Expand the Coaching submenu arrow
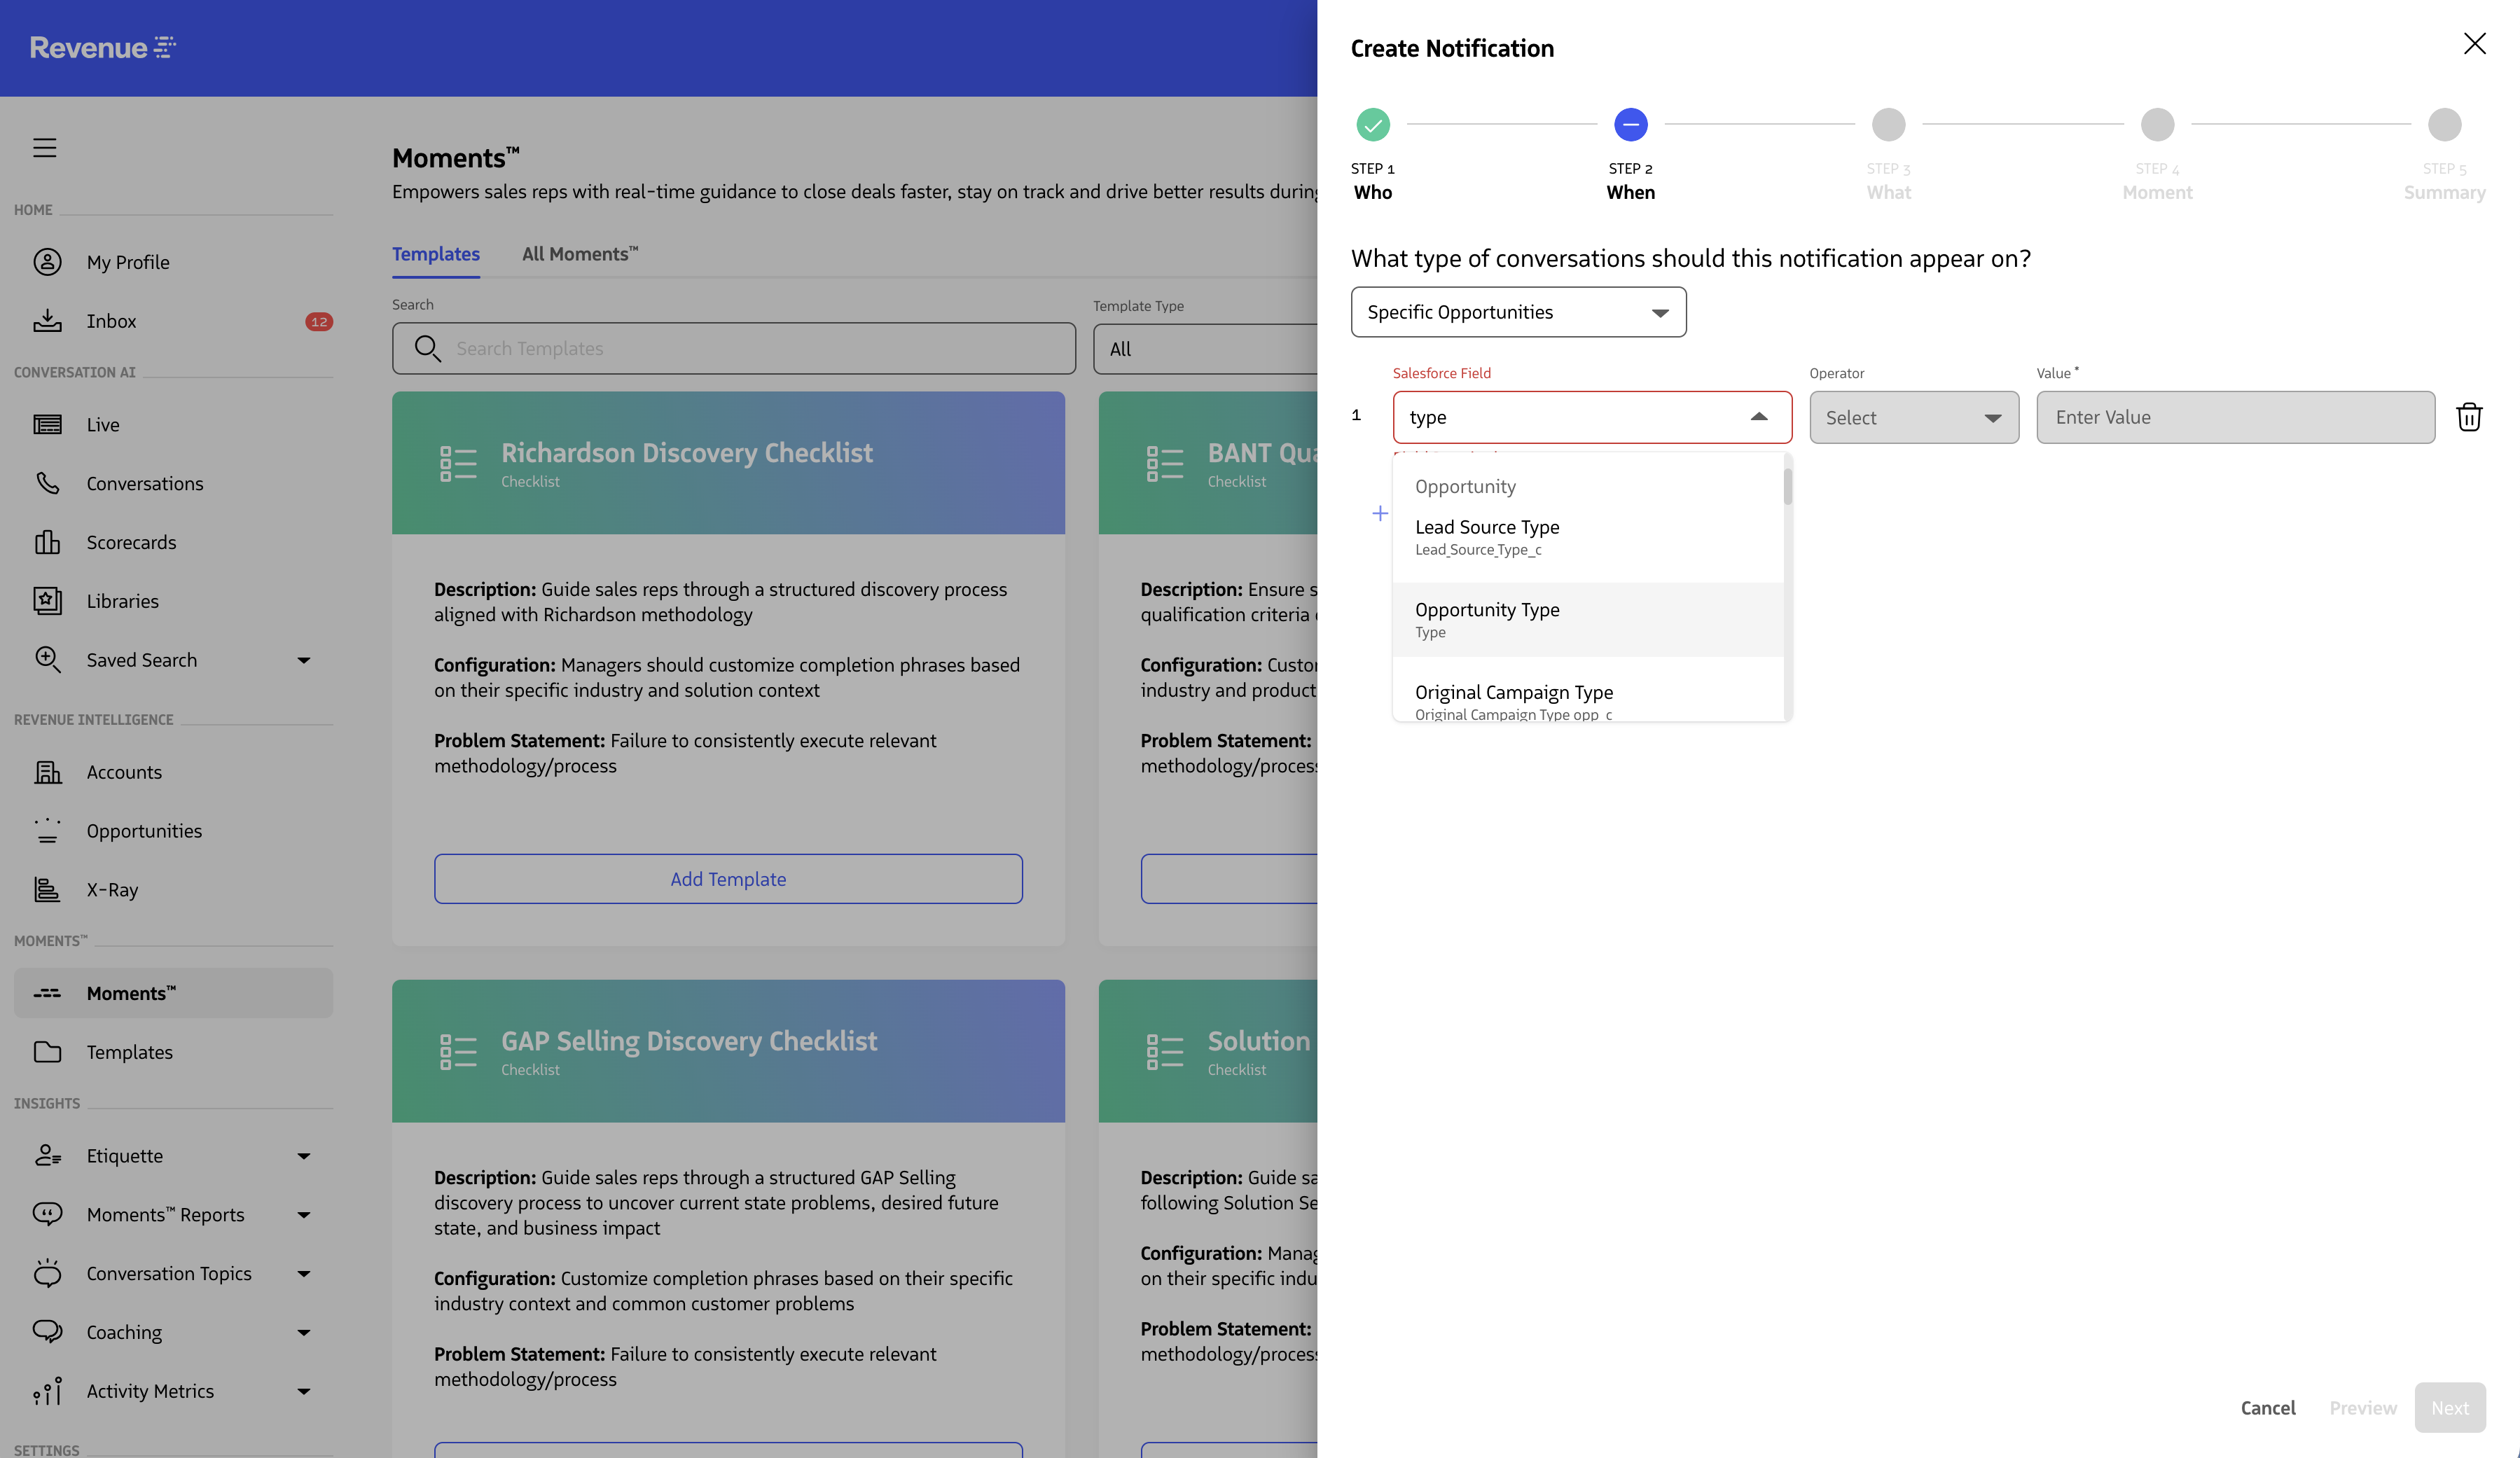 click(304, 1333)
